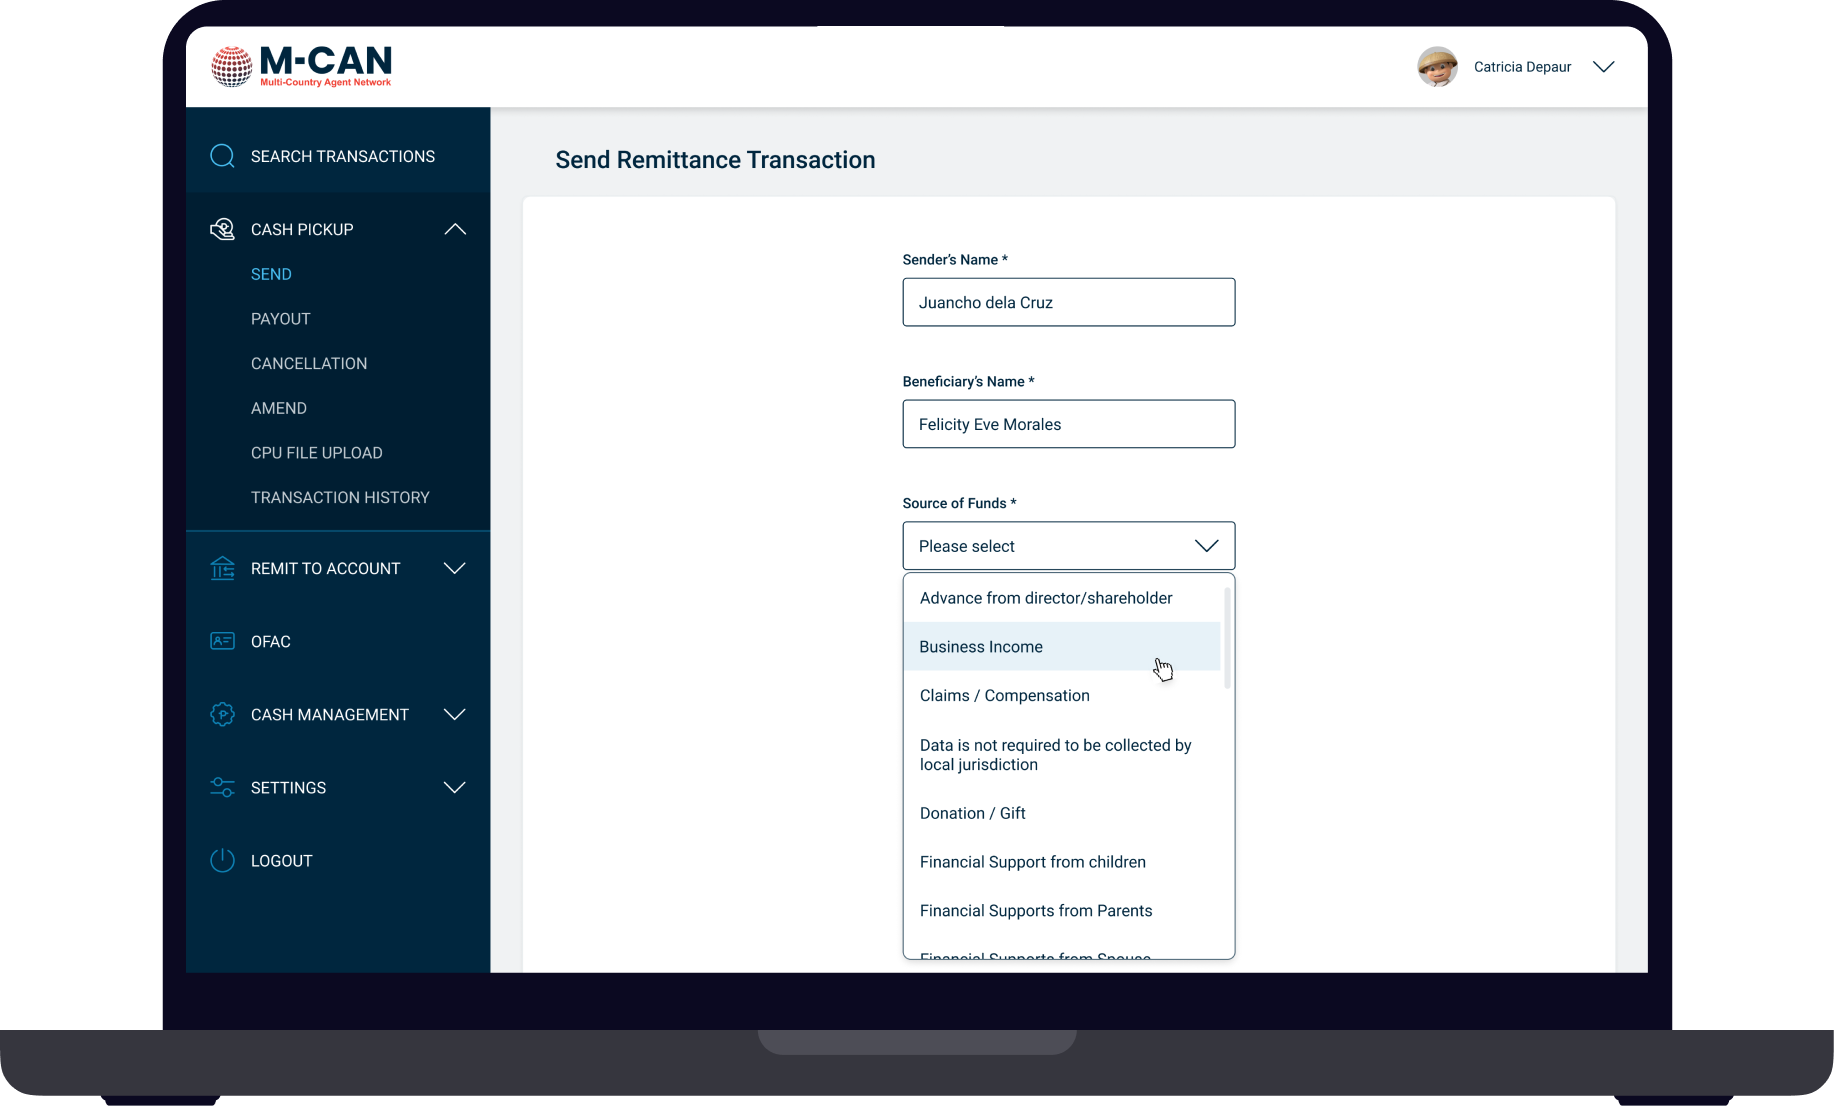Click the M-CAN globe logo
The height and width of the screenshot is (1106, 1834).
(231, 67)
